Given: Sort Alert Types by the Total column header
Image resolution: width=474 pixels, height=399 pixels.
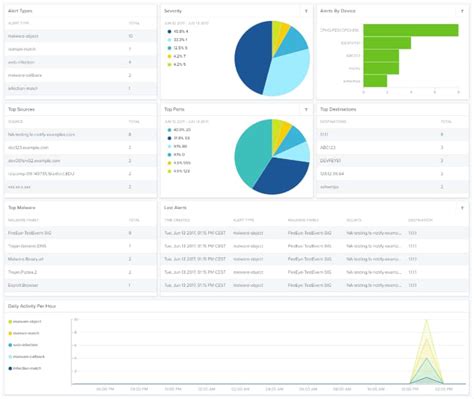Looking at the screenshot, I should (x=134, y=23).
